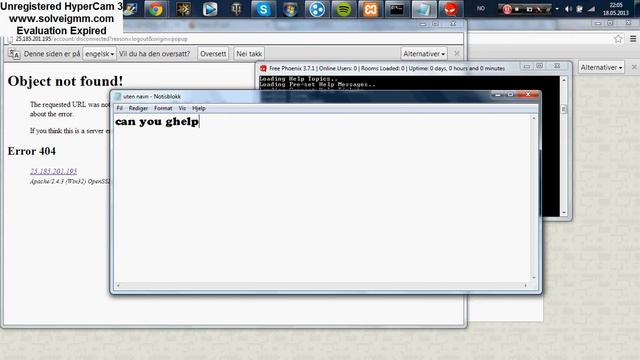Open the XAMPP control panel taskbar icon
Screen dimensions: 640x360
coord(370,9)
